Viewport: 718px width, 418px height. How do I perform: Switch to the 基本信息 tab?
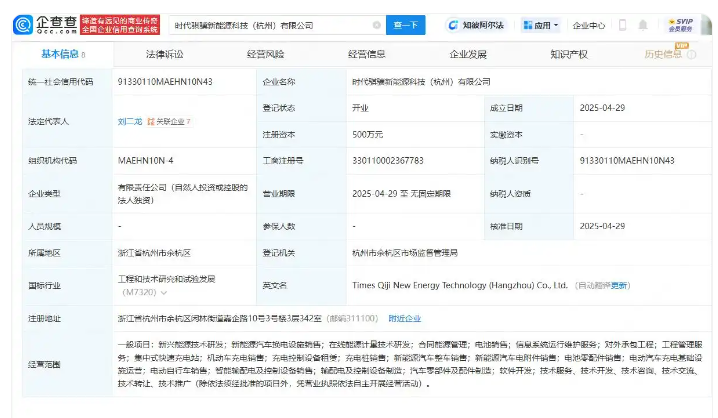click(x=63, y=54)
